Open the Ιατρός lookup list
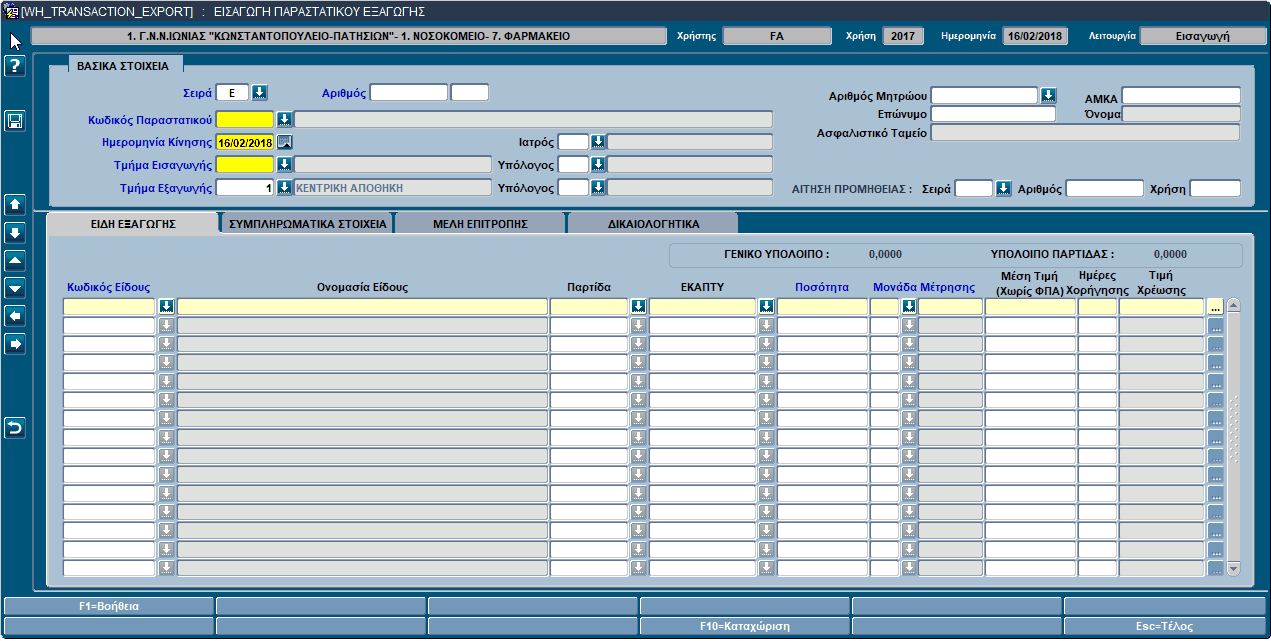Screen dimensions: 1271x641 598,142
